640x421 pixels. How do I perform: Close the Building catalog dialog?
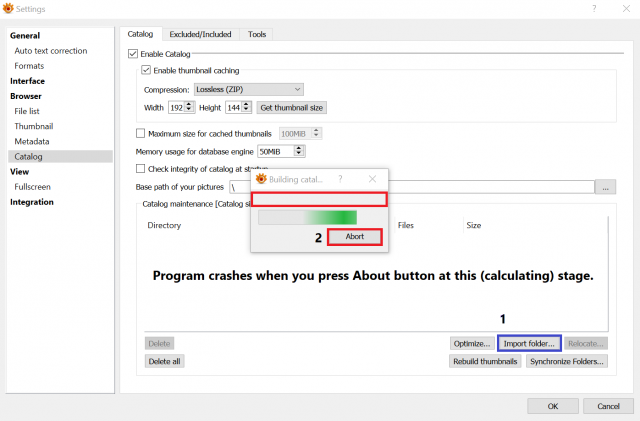tap(372, 179)
